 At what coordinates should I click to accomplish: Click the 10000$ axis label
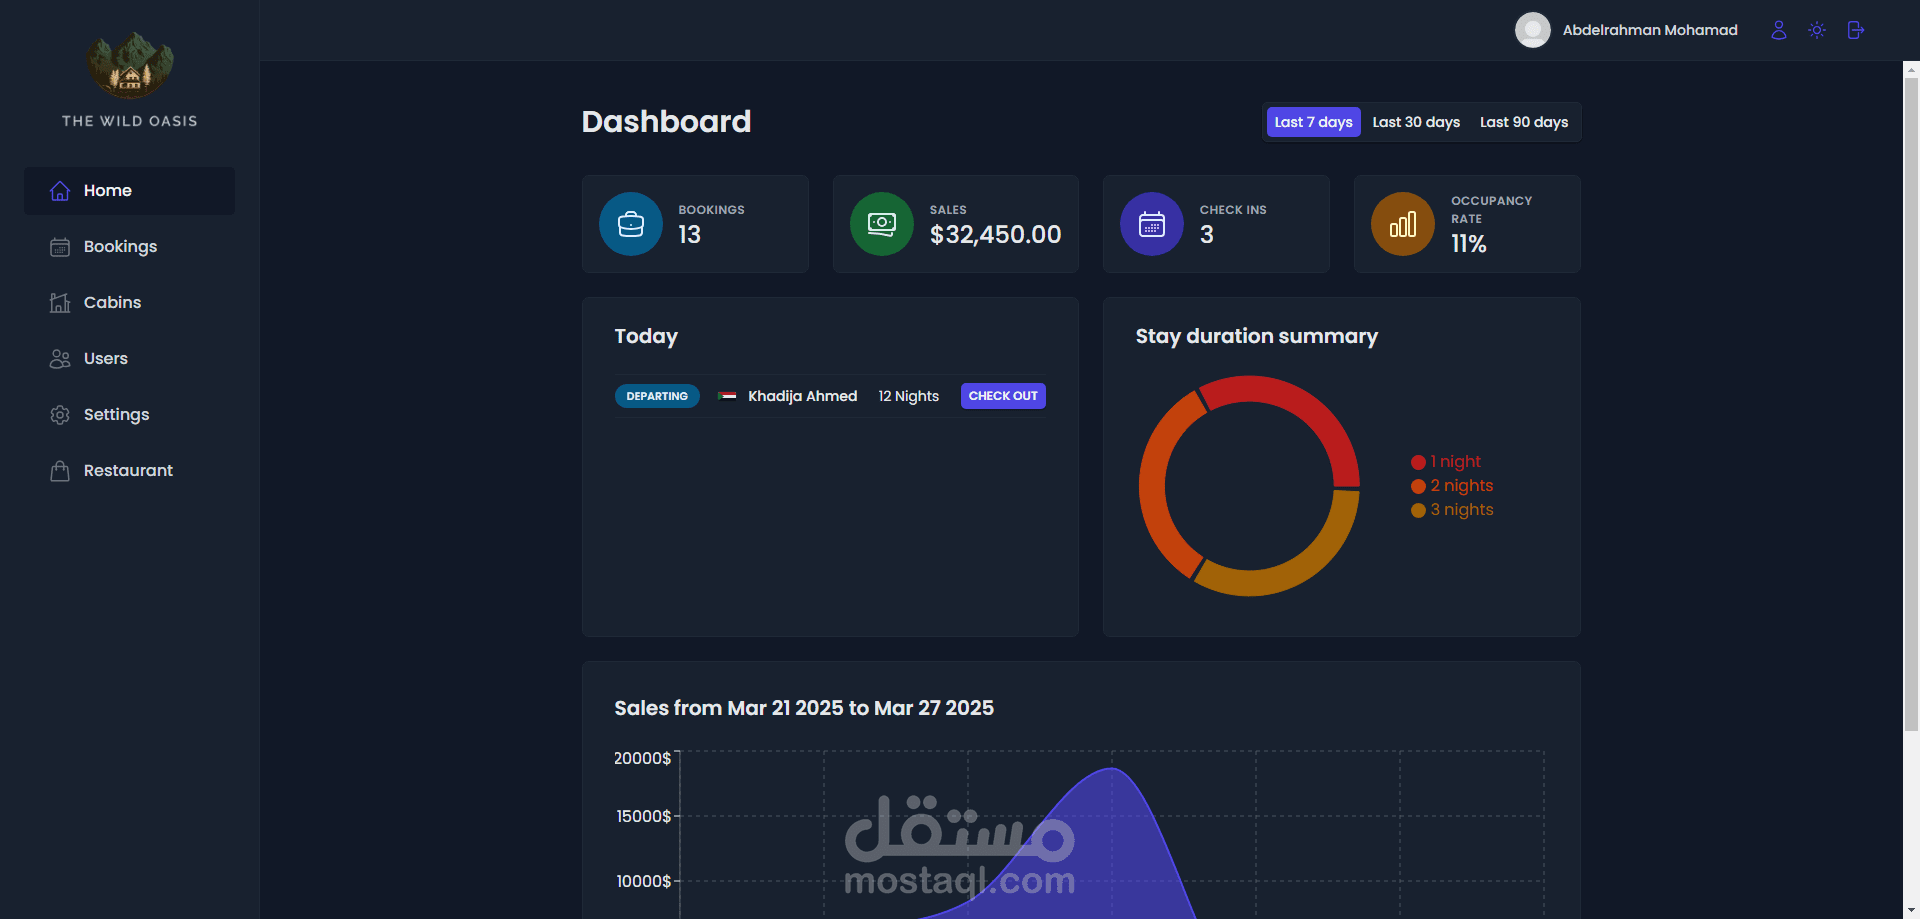(x=643, y=882)
